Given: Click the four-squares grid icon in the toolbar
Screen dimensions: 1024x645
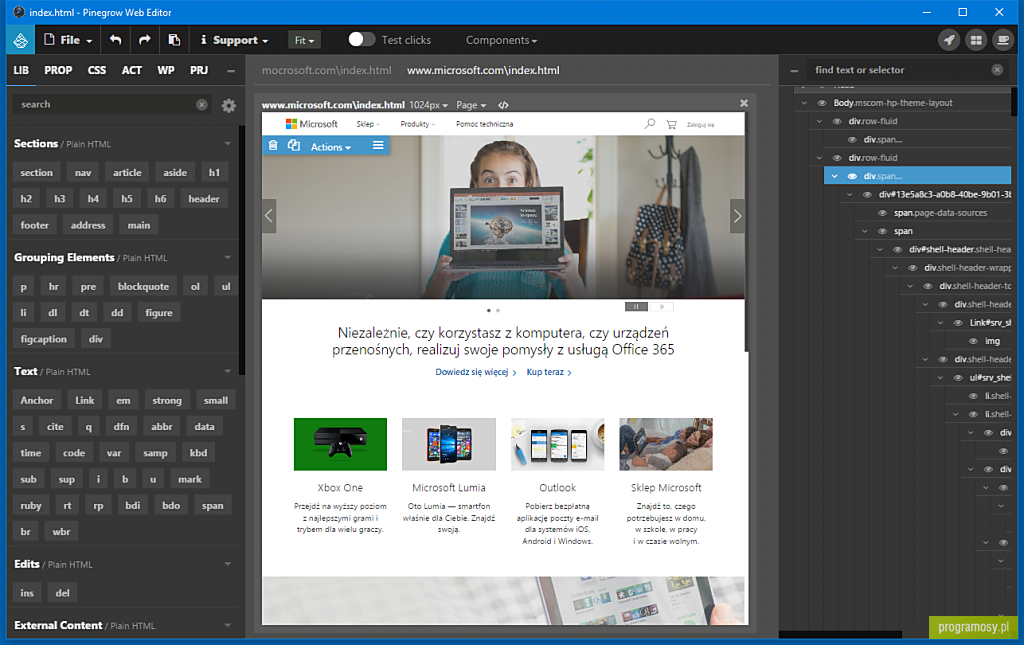Looking at the screenshot, I should click(976, 40).
